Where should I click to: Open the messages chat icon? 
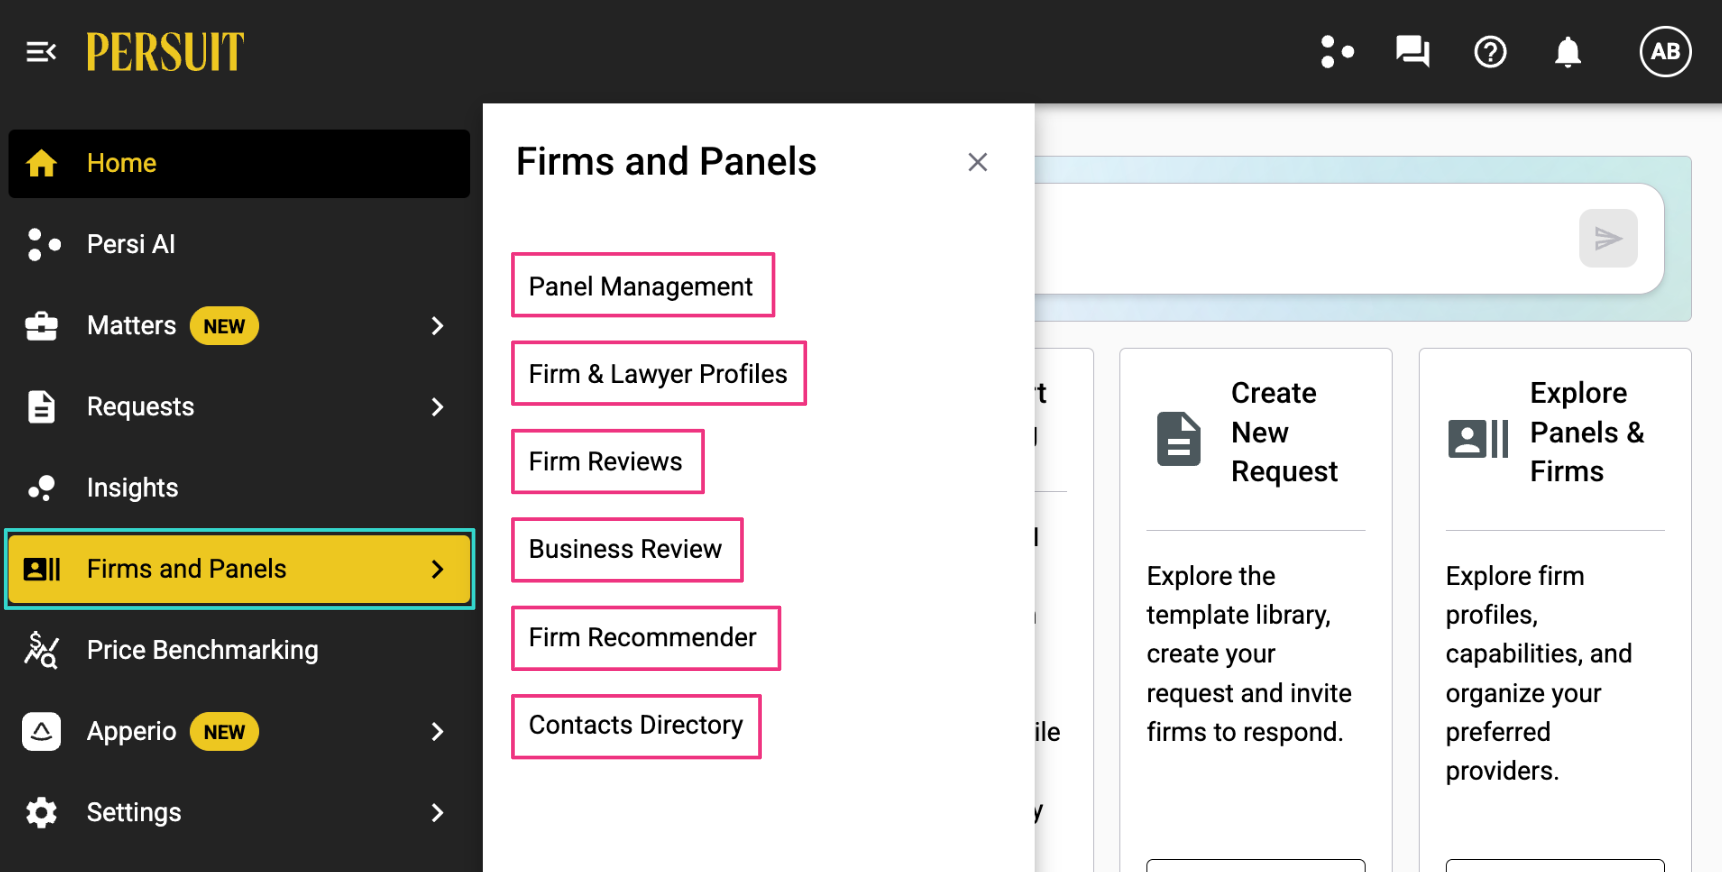(x=1413, y=52)
